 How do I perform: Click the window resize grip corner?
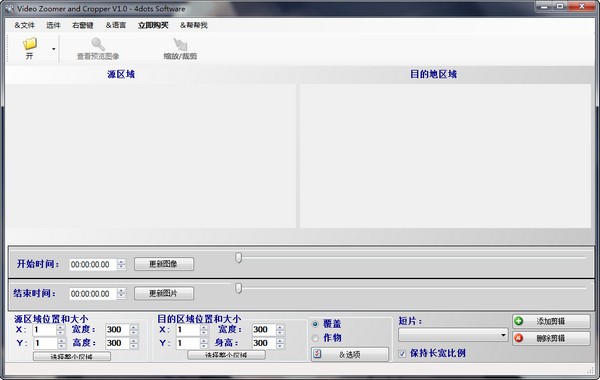tap(590, 370)
